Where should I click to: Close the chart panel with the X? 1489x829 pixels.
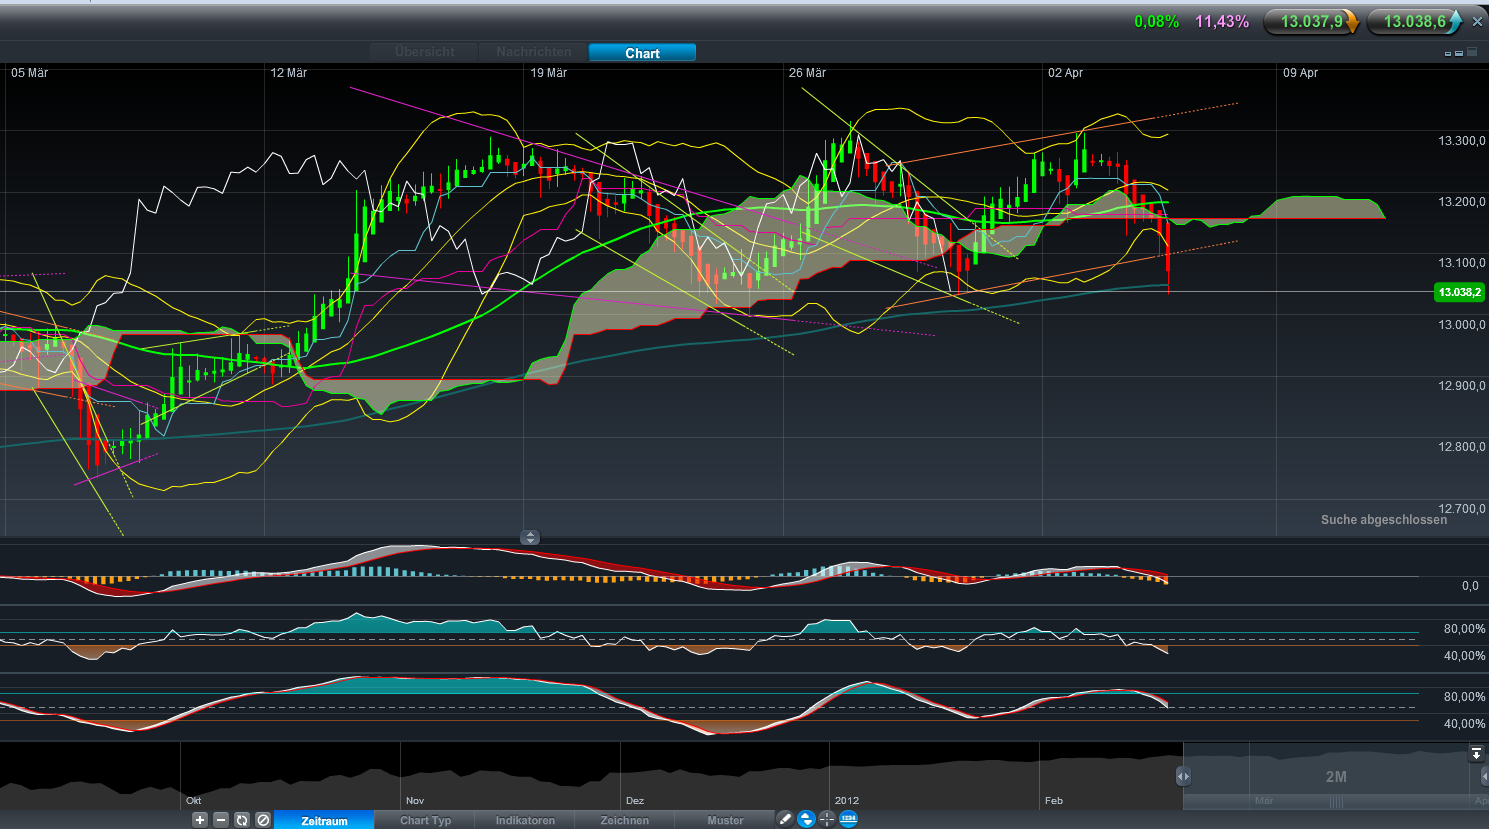click(x=1477, y=22)
